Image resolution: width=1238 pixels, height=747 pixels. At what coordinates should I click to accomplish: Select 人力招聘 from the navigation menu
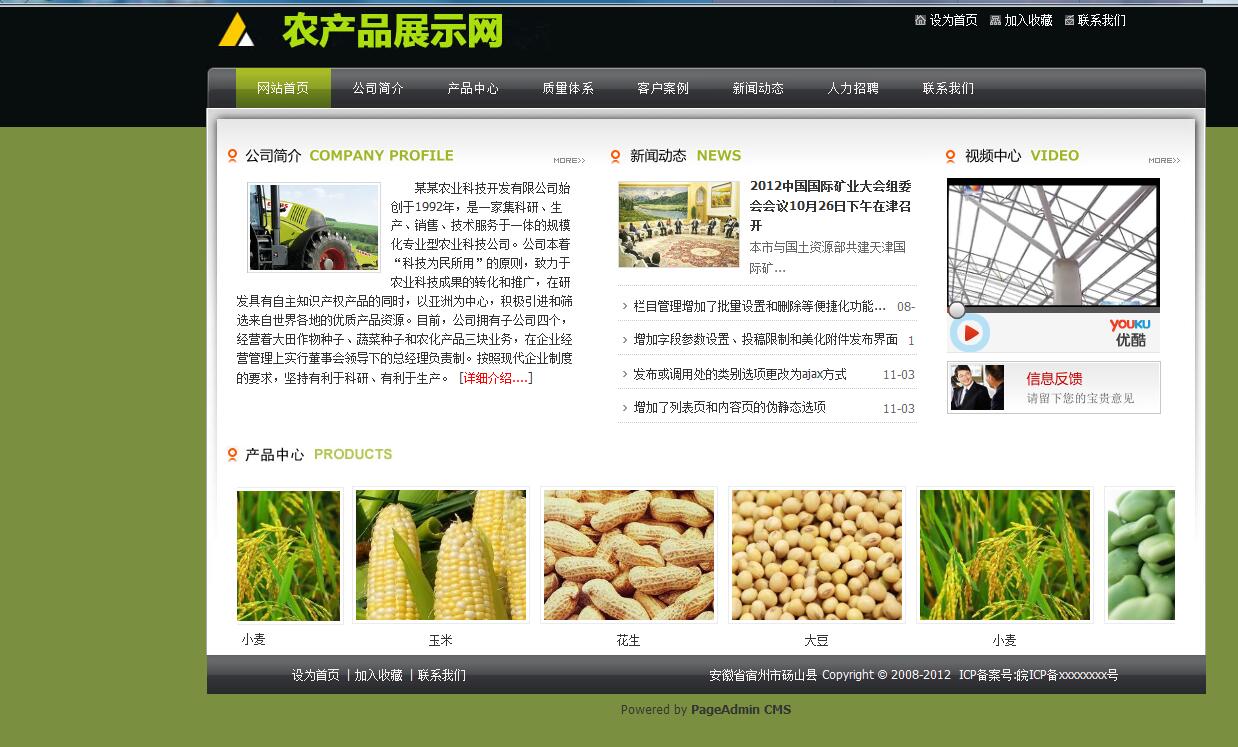(853, 88)
